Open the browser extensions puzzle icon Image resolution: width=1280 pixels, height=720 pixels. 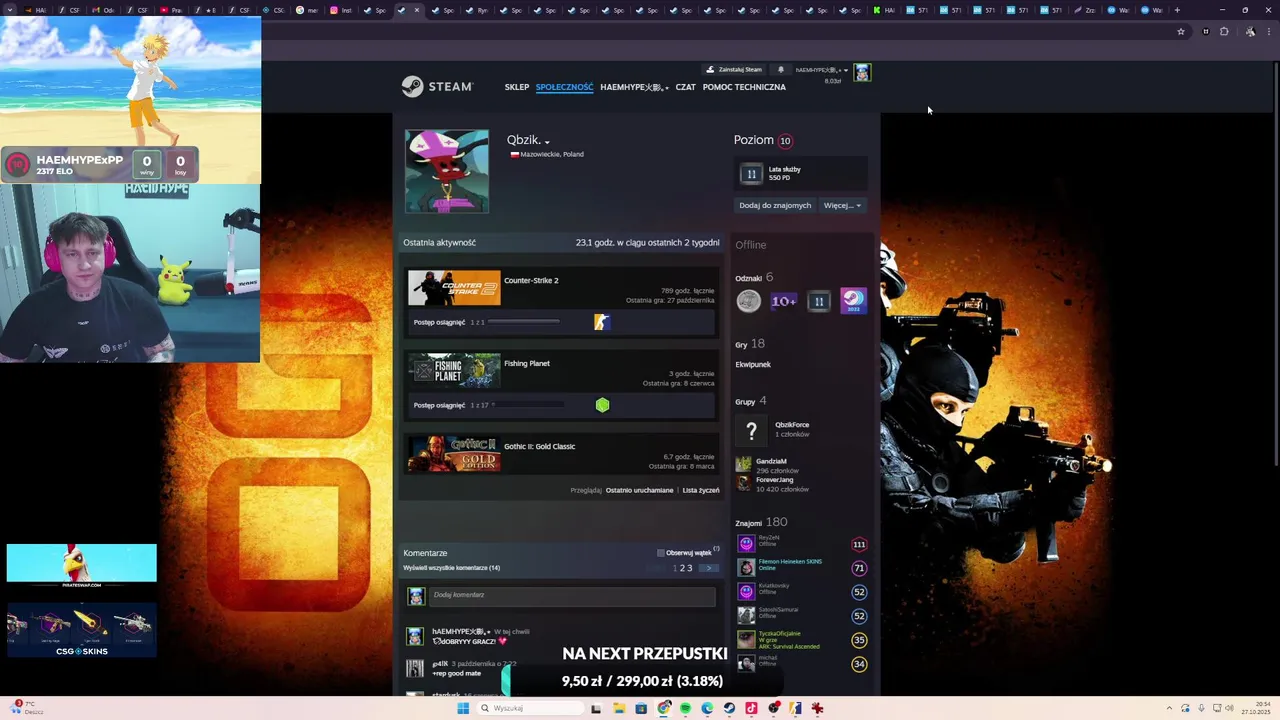pyautogui.click(x=1224, y=32)
